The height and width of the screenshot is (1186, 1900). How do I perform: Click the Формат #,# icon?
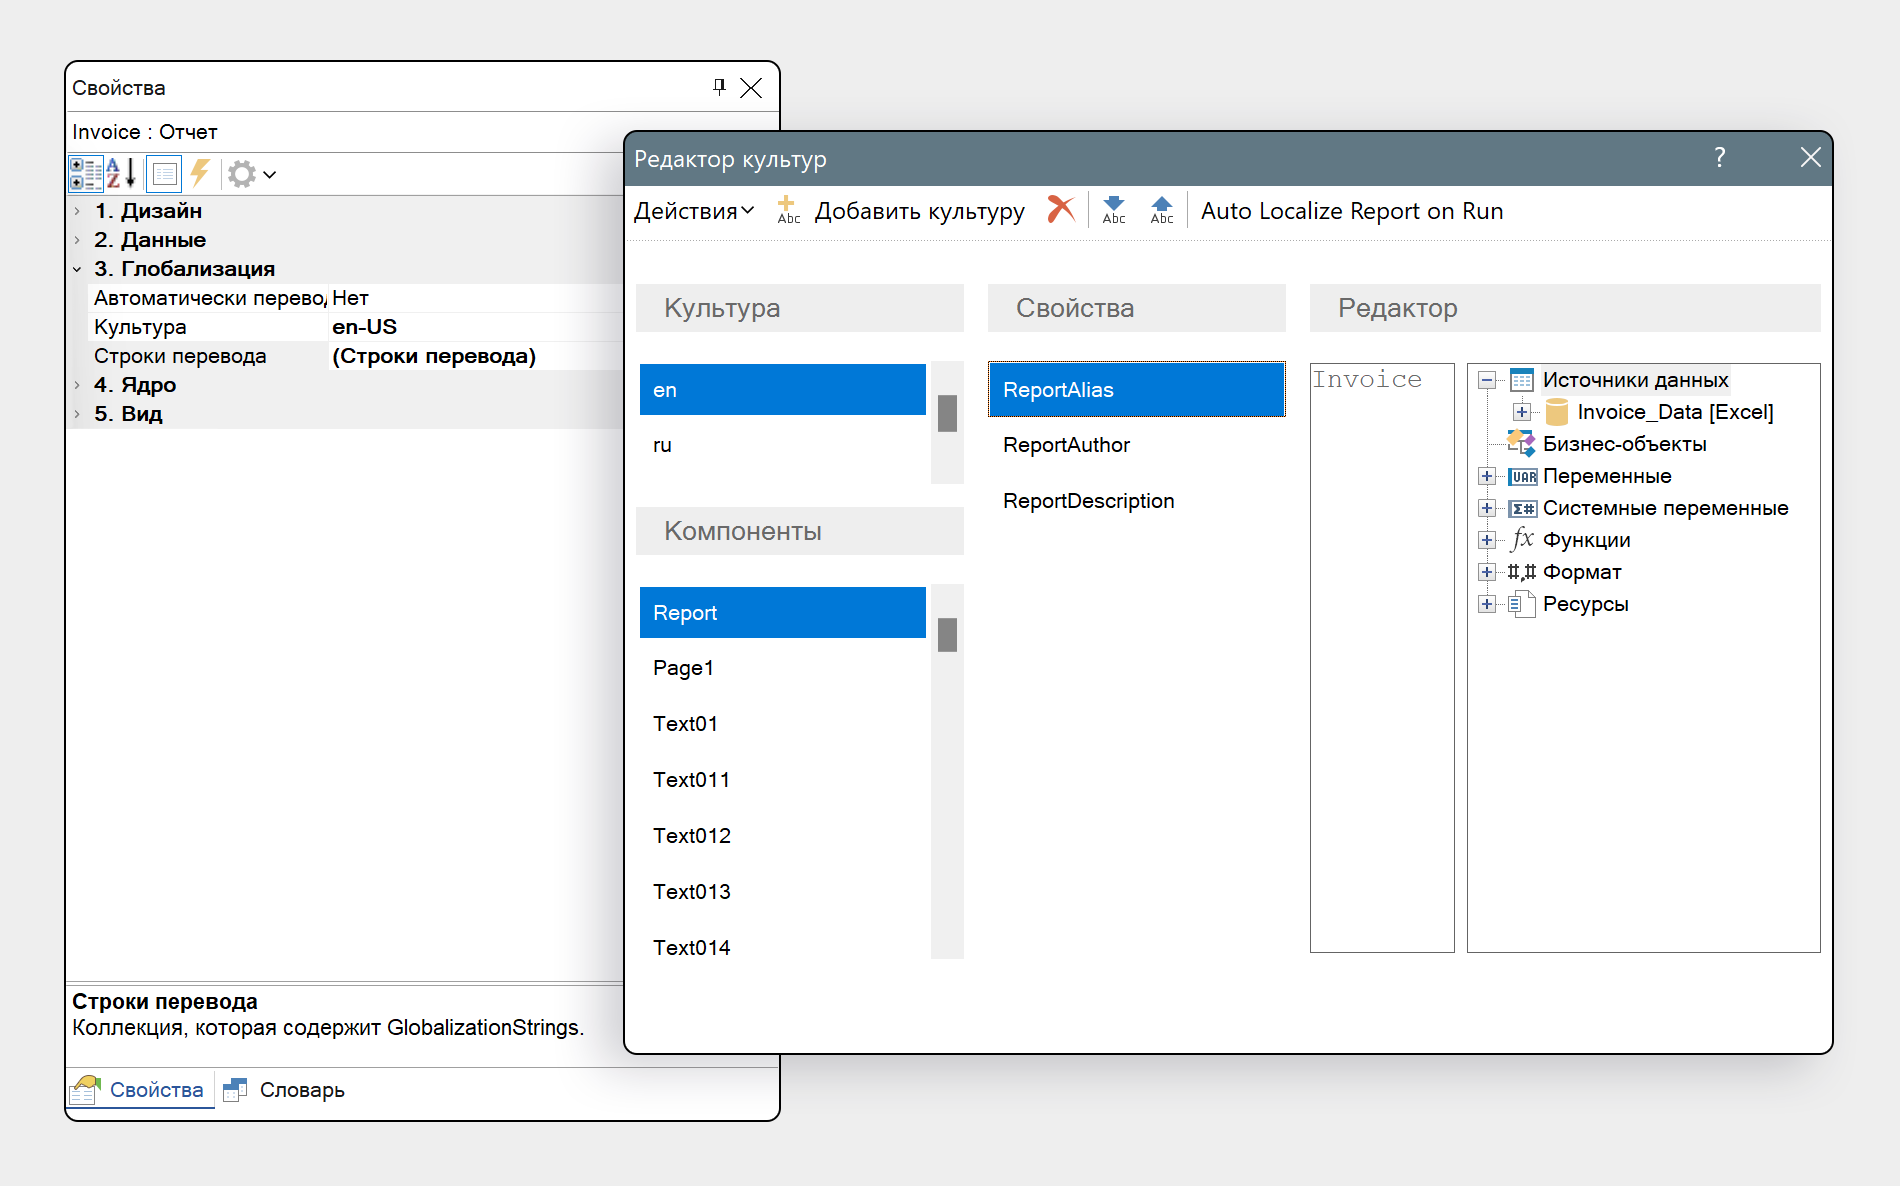point(1522,572)
